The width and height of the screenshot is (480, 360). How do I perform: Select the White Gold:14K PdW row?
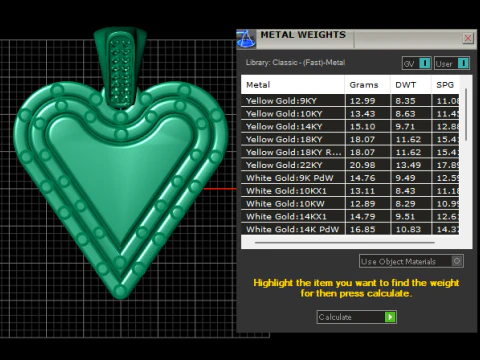pos(350,229)
